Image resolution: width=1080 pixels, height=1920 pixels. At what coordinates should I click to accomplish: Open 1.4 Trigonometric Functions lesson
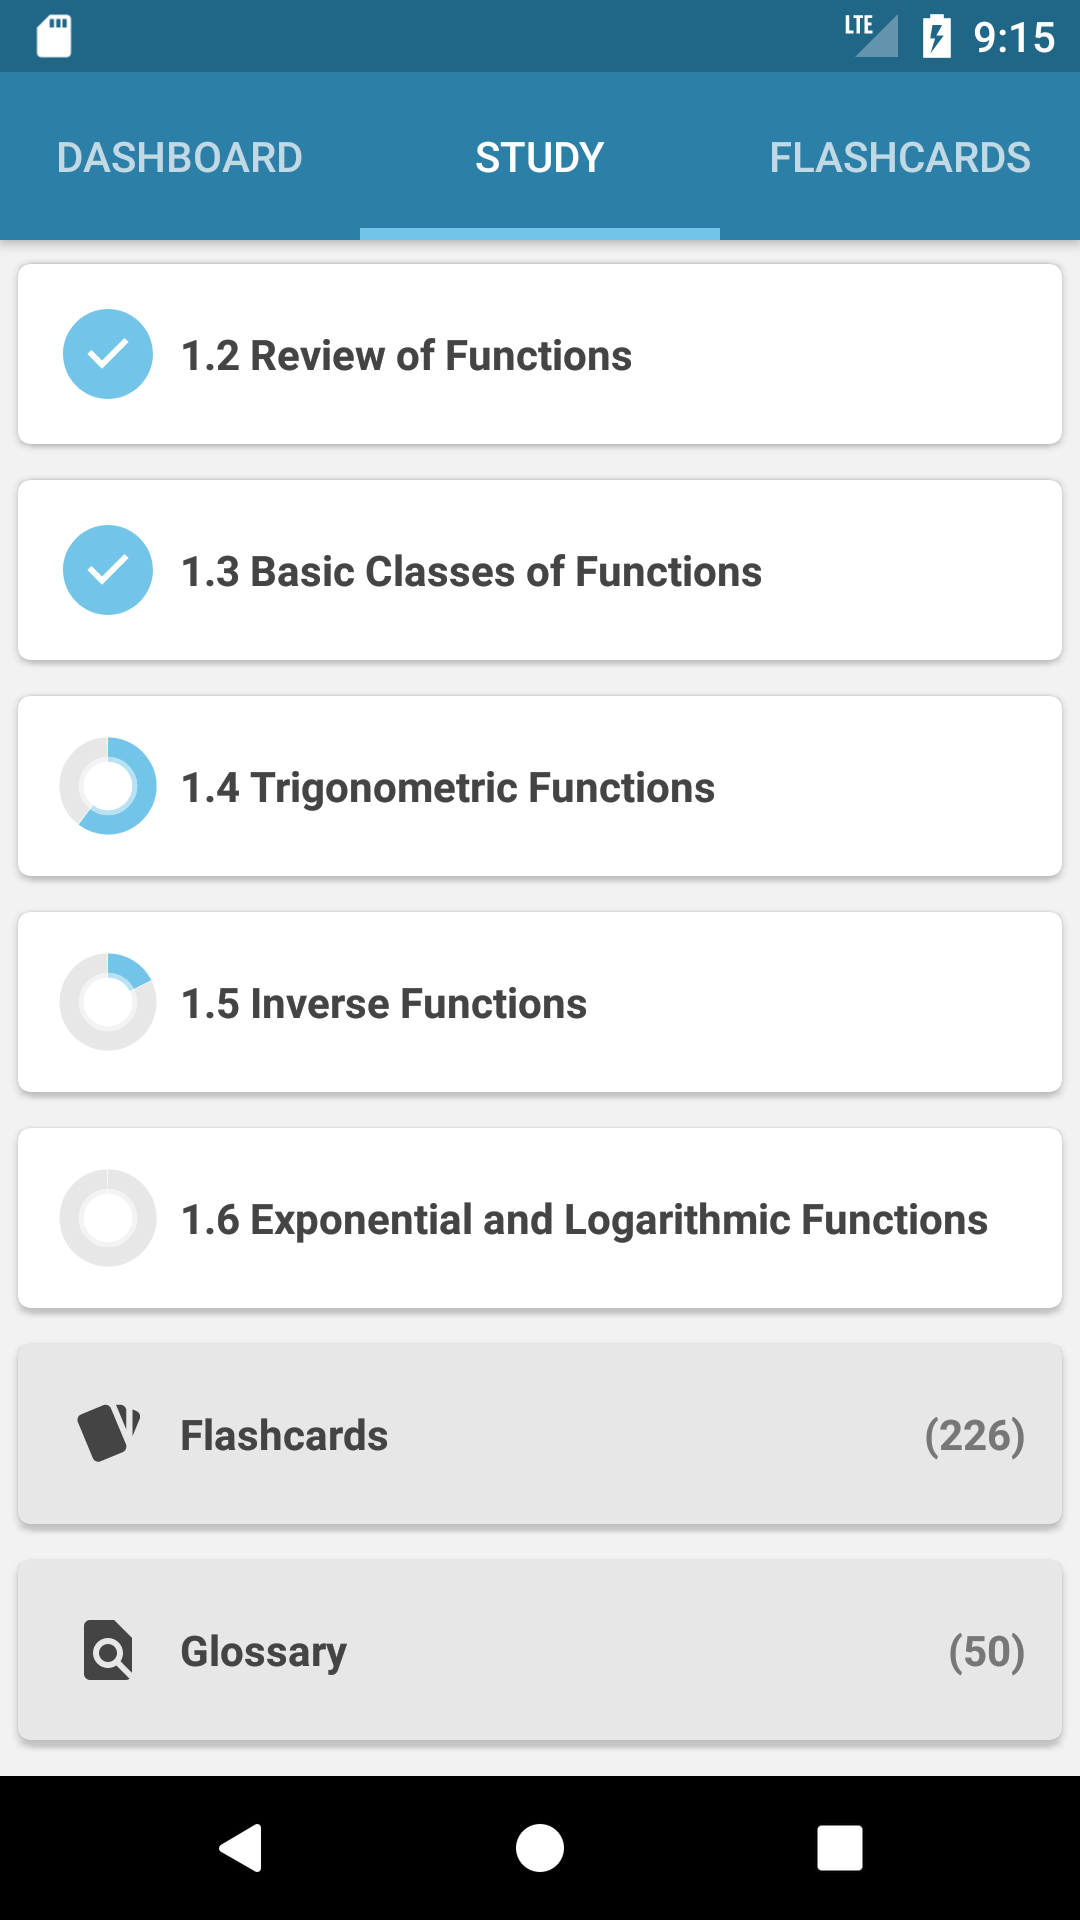(540, 786)
